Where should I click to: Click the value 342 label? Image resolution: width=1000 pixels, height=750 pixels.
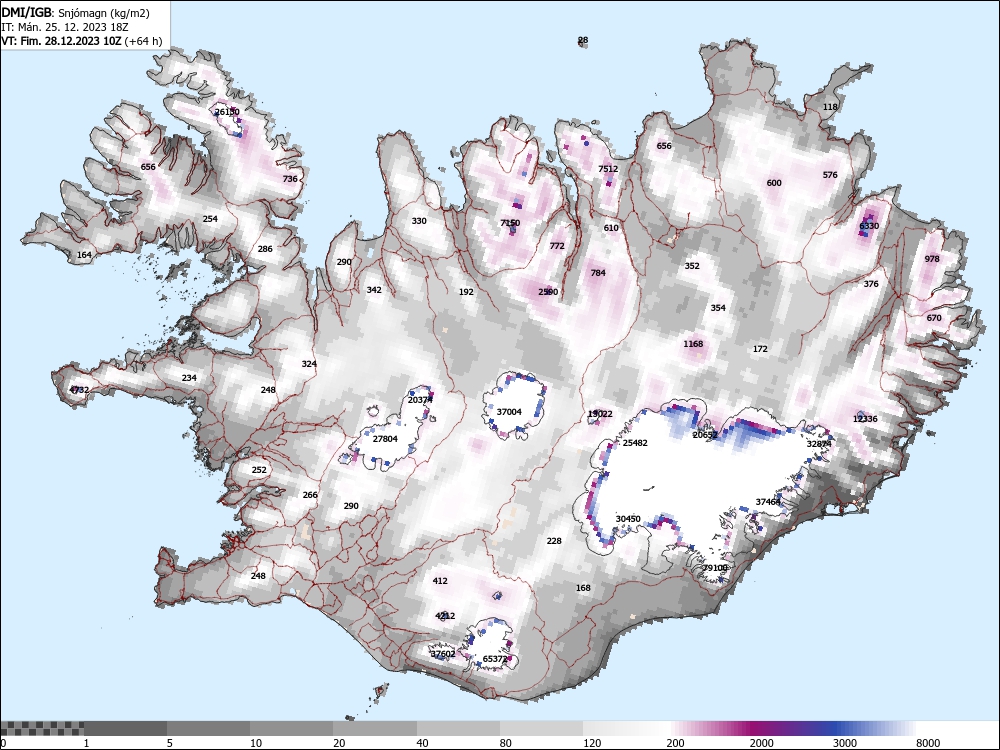point(374,290)
